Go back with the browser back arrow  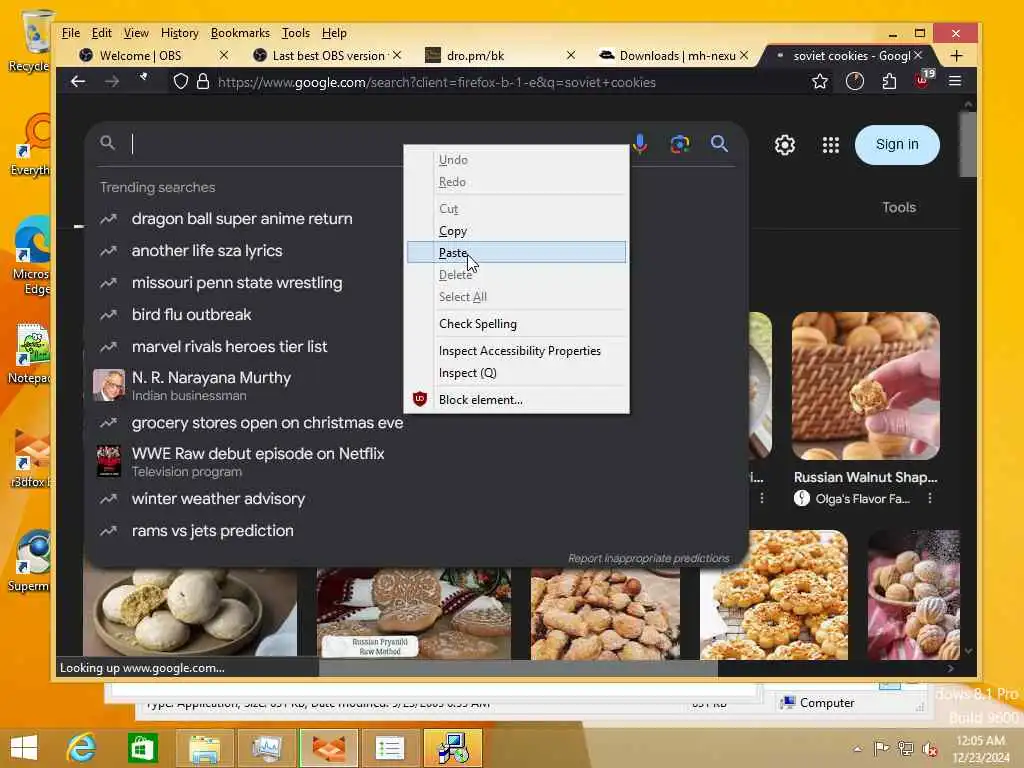tap(78, 82)
